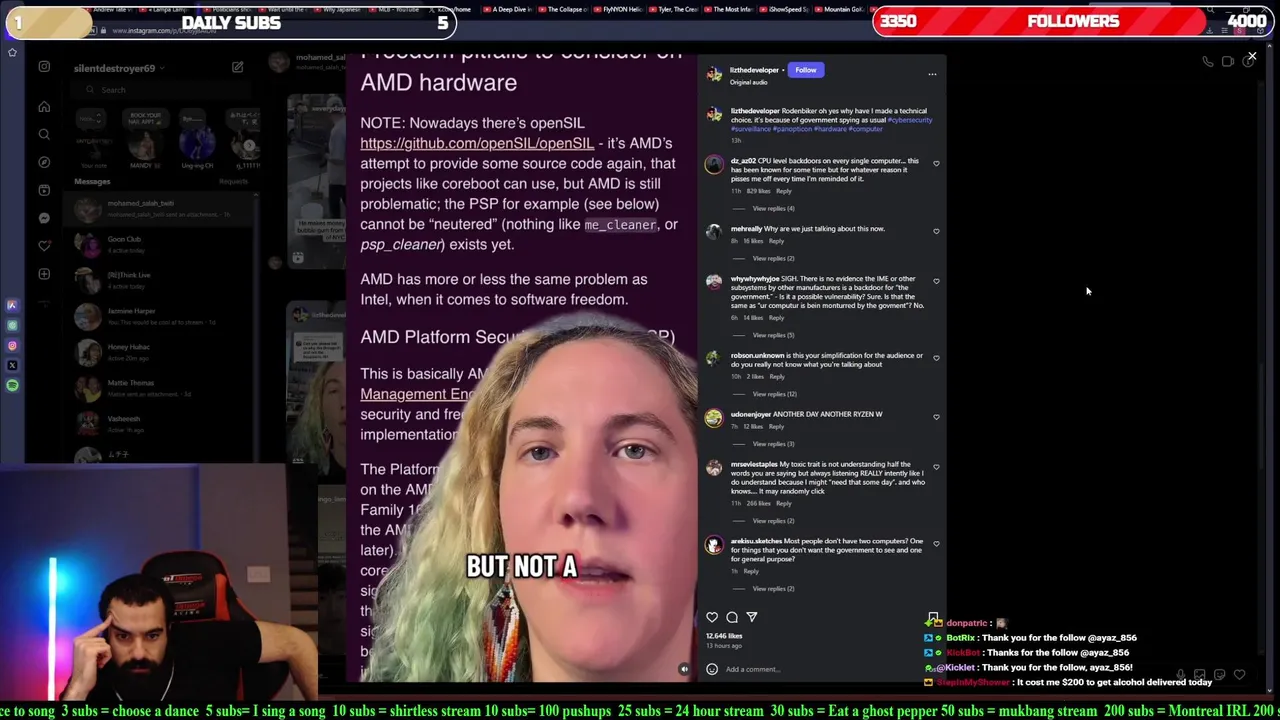Click the #cybersecurity hashtag
This screenshot has width=1280, height=720.
(910, 120)
